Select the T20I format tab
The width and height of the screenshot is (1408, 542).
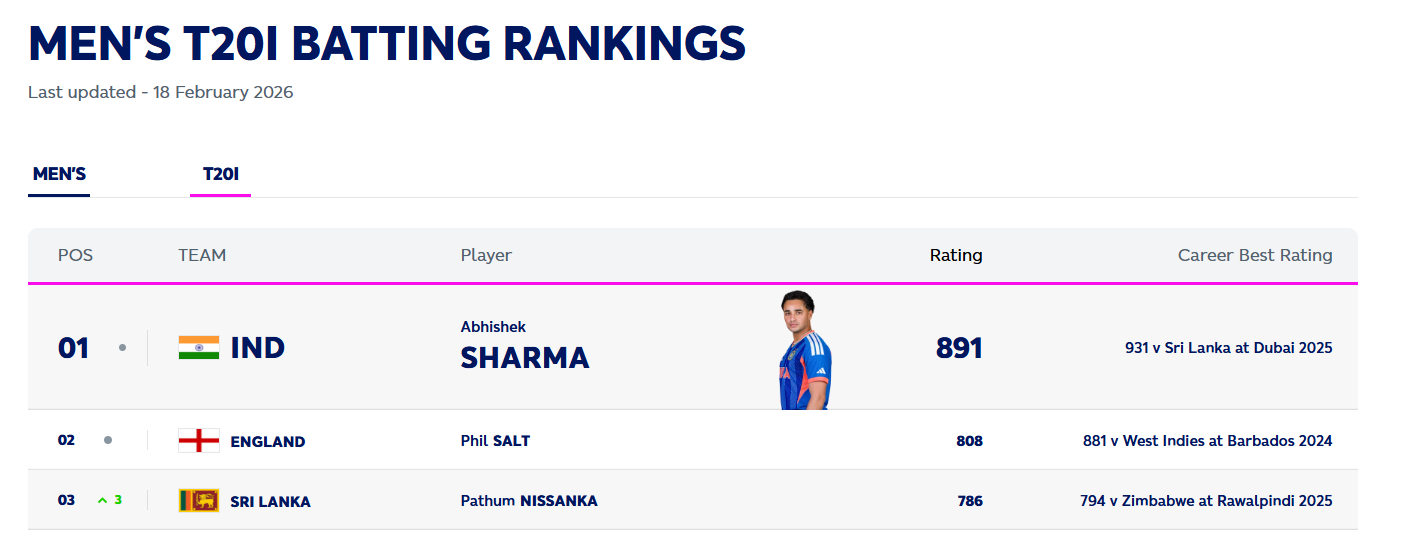point(221,174)
